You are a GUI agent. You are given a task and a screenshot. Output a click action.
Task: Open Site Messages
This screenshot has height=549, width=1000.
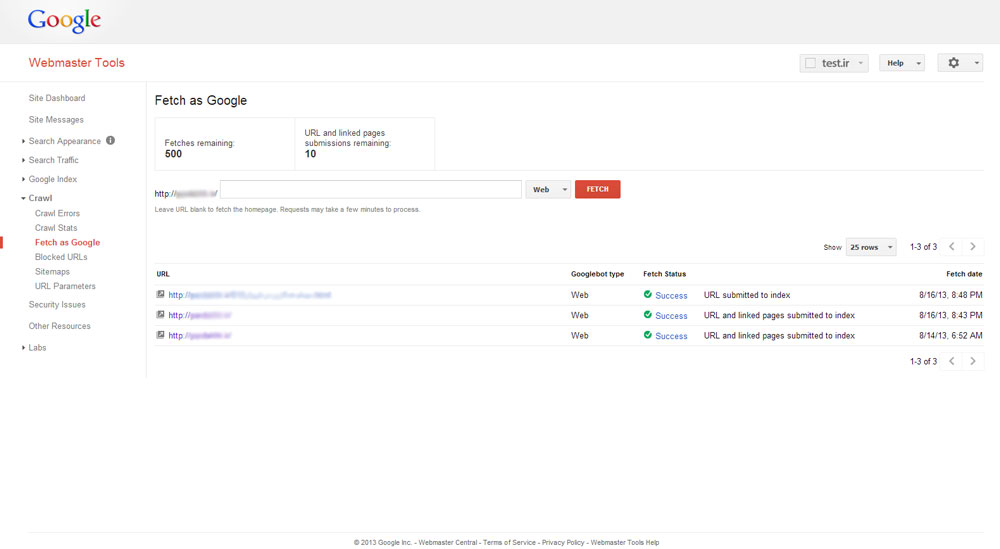(x=56, y=120)
